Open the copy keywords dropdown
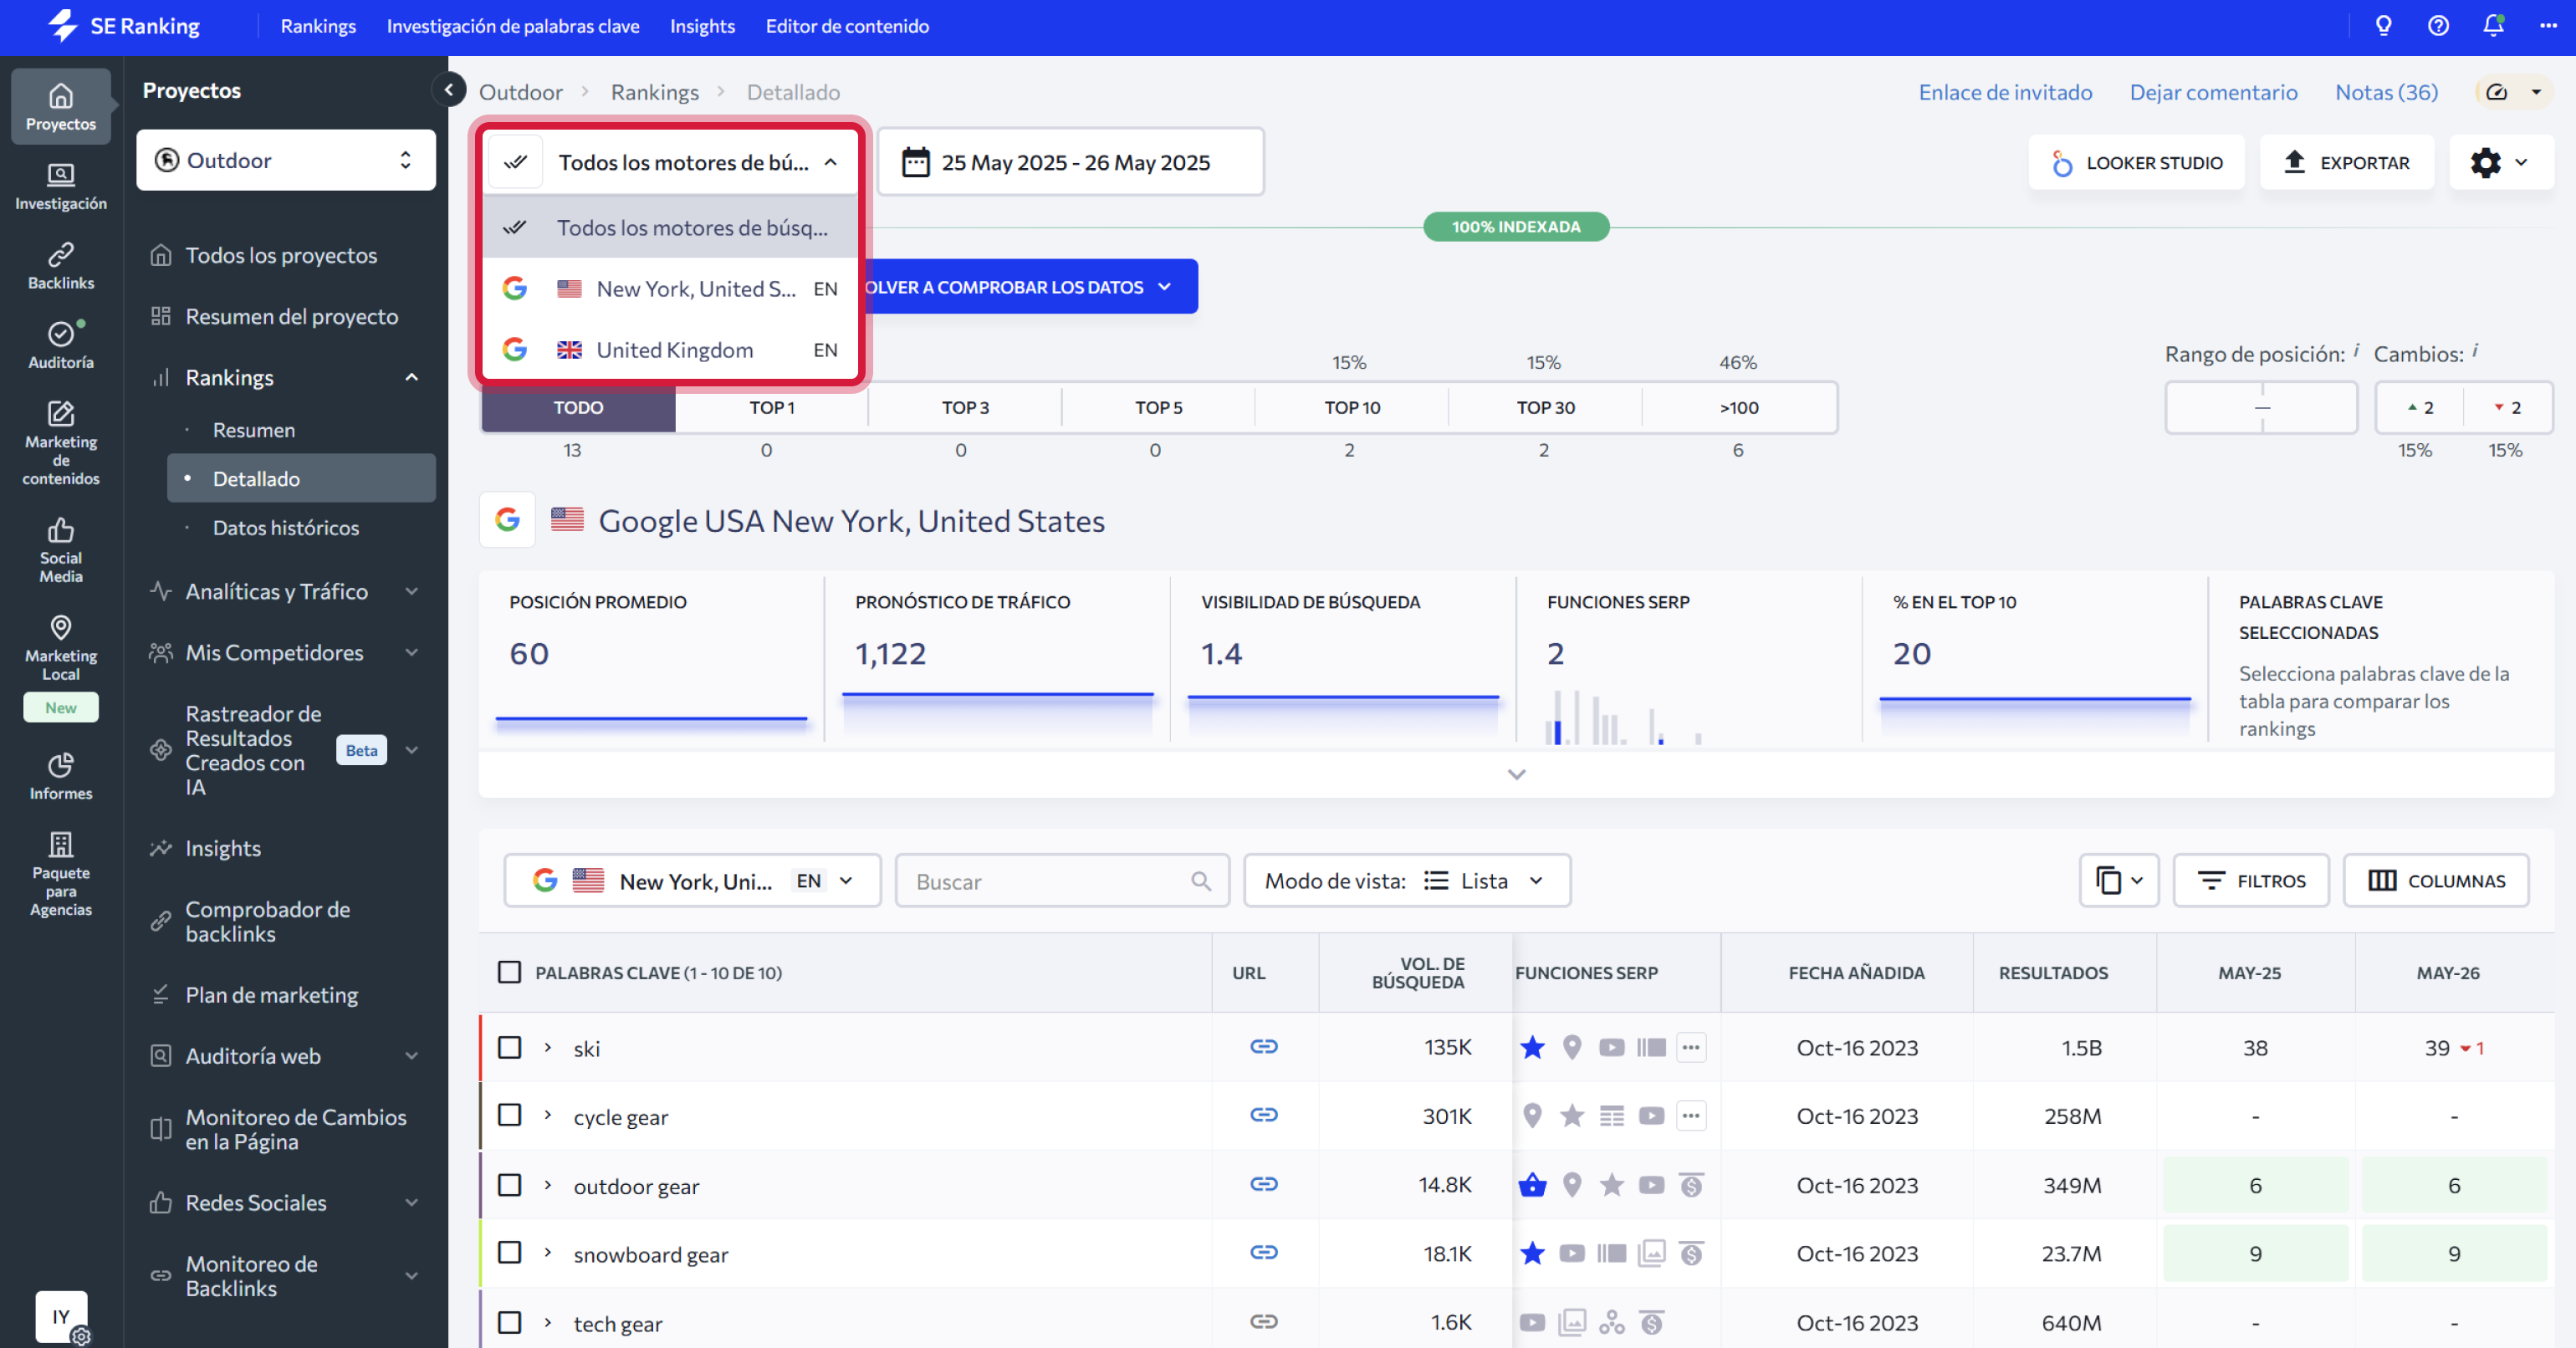The height and width of the screenshot is (1348, 2576). click(x=2119, y=881)
